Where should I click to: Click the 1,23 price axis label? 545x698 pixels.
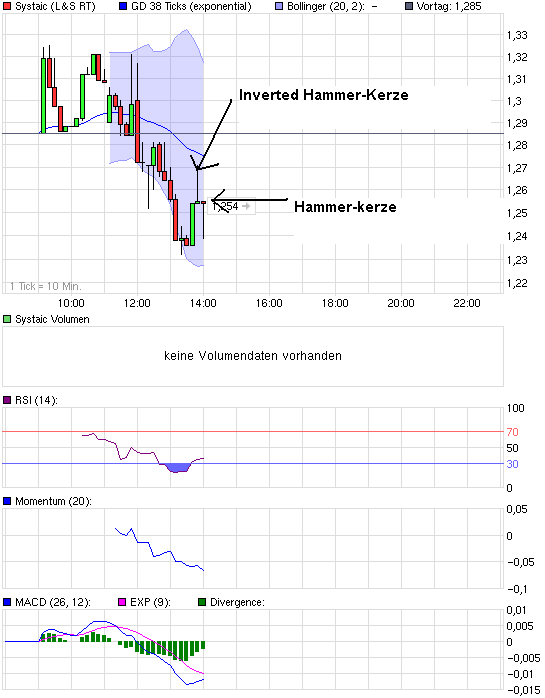(x=517, y=260)
